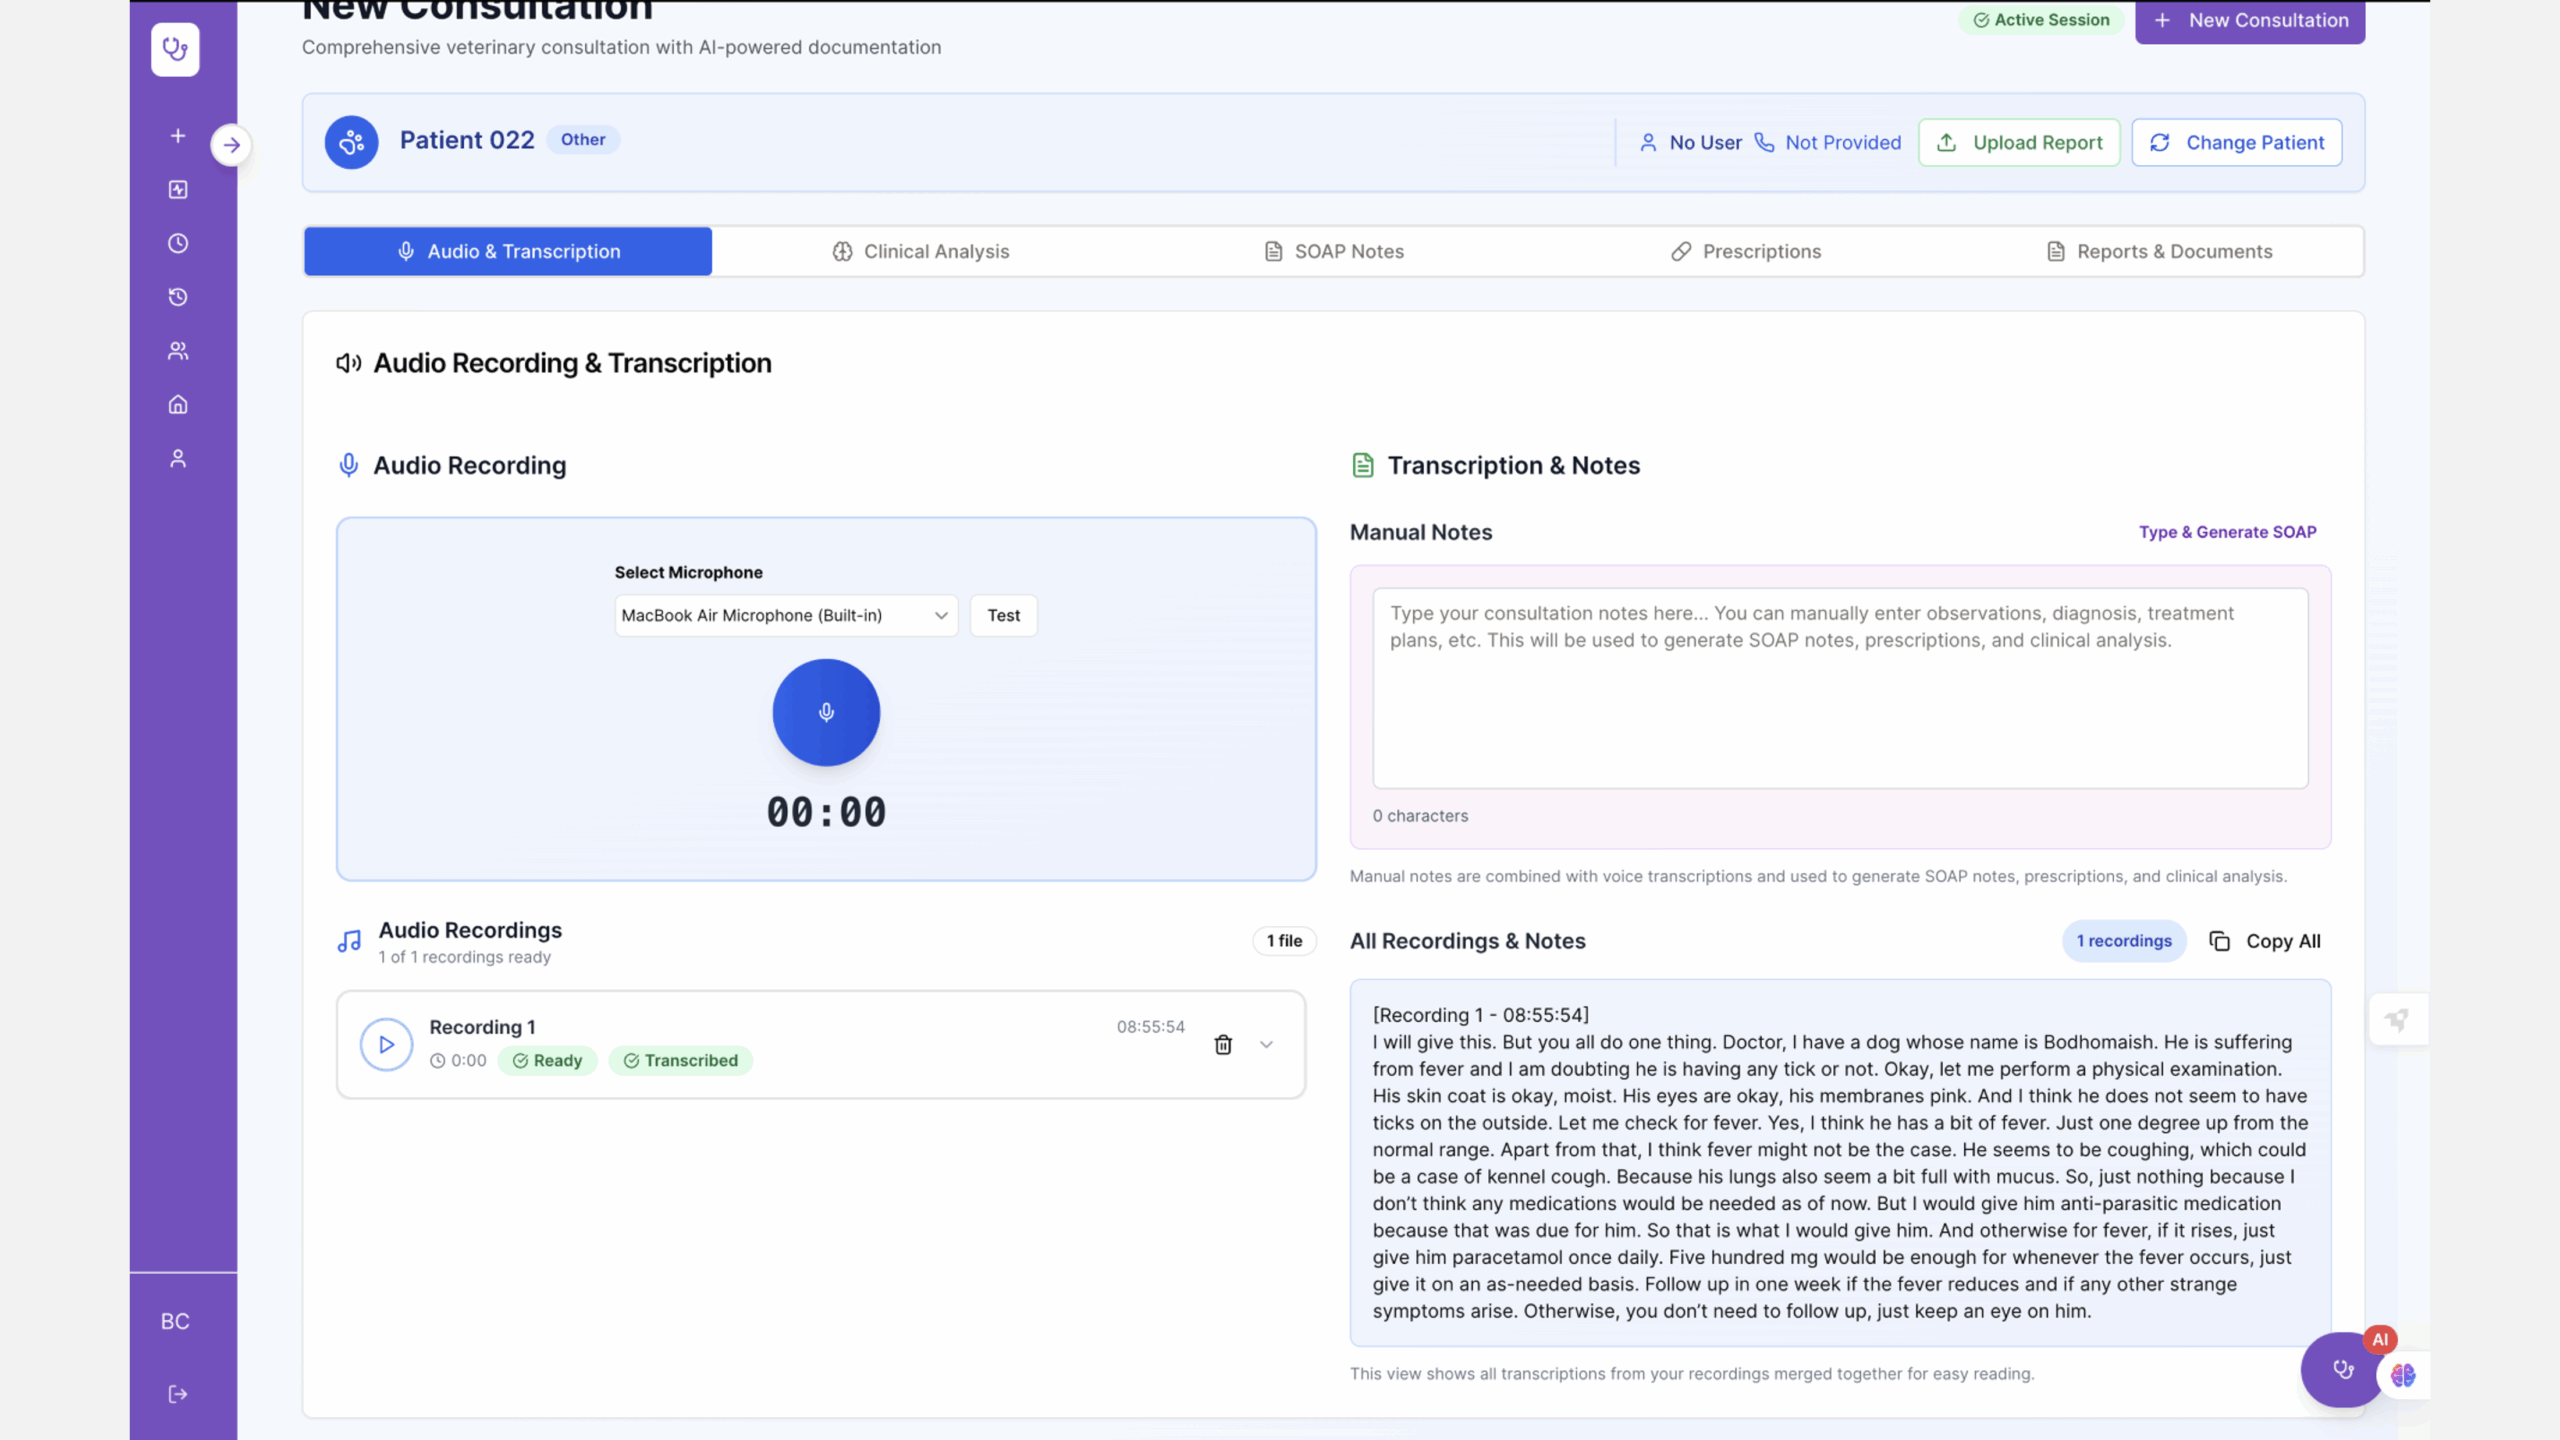This screenshot has width=2560, height=1440.
Task: Expand Recording 1 details chevron
Action: point(1266,1045)
